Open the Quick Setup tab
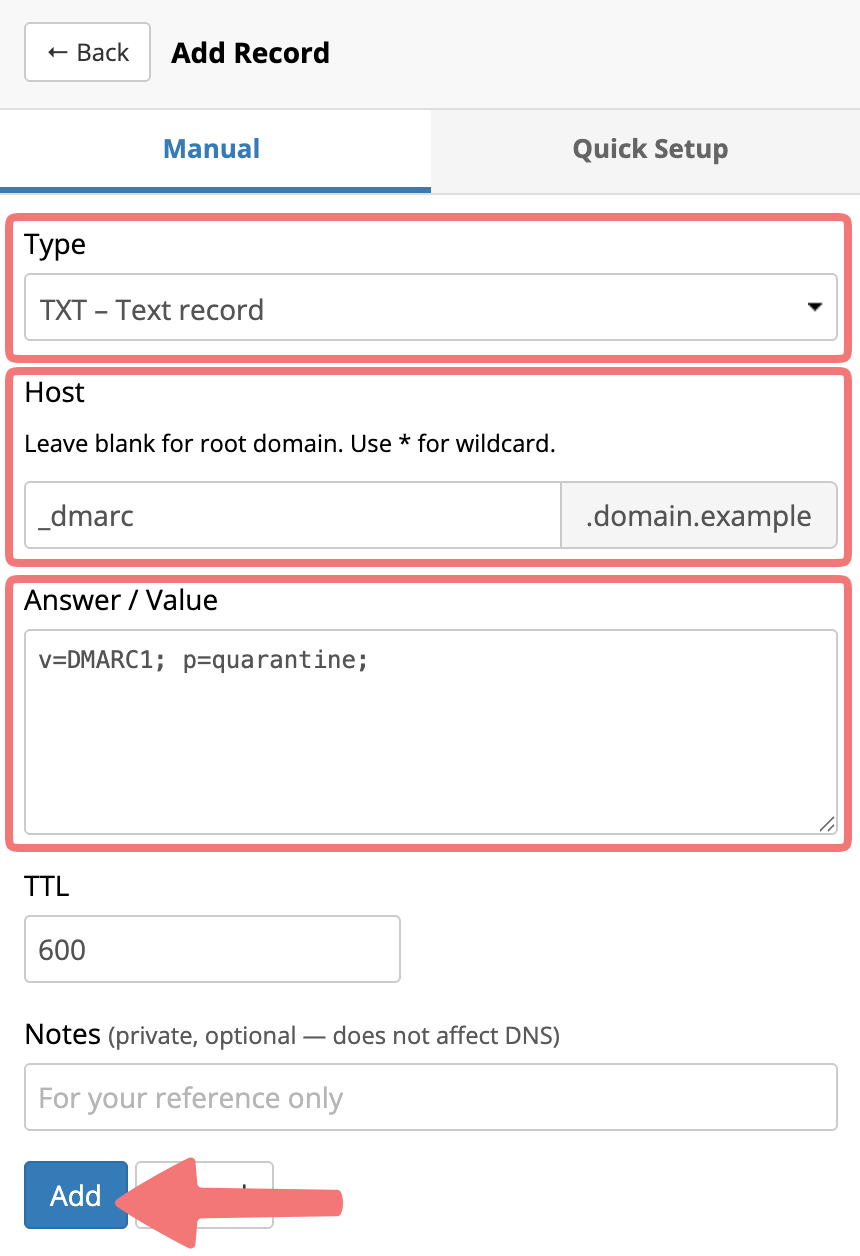 (650, 149)
